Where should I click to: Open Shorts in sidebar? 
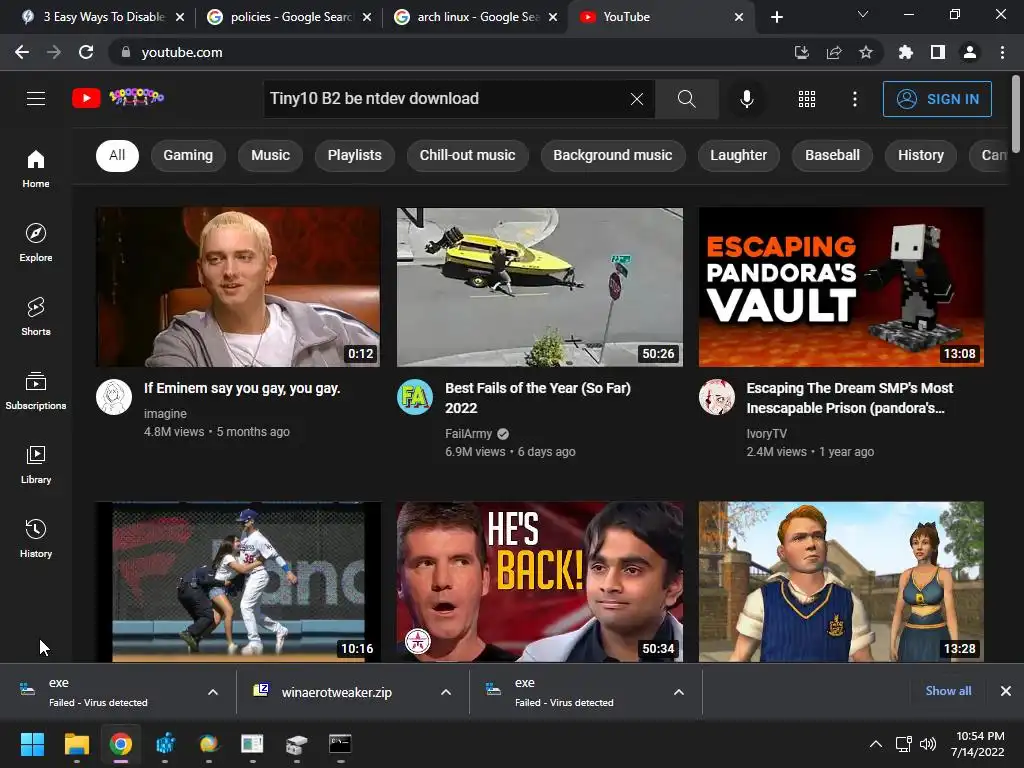click(x=36, y=317)
